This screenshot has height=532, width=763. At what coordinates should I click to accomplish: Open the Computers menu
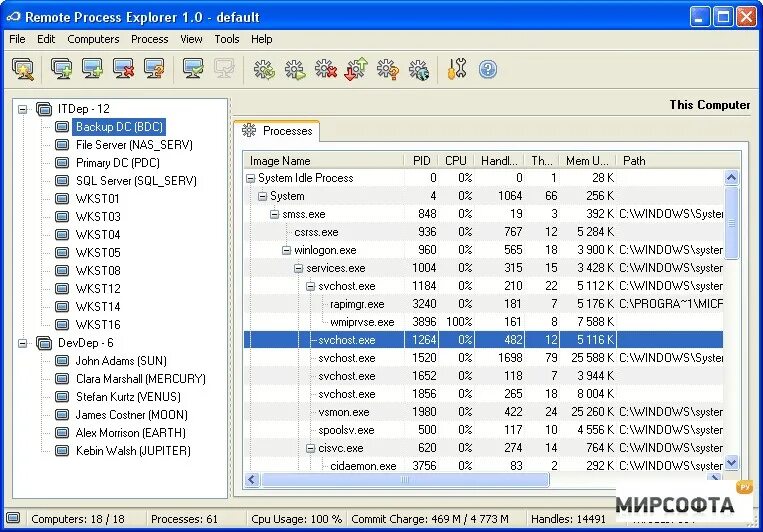pos(93,39)
